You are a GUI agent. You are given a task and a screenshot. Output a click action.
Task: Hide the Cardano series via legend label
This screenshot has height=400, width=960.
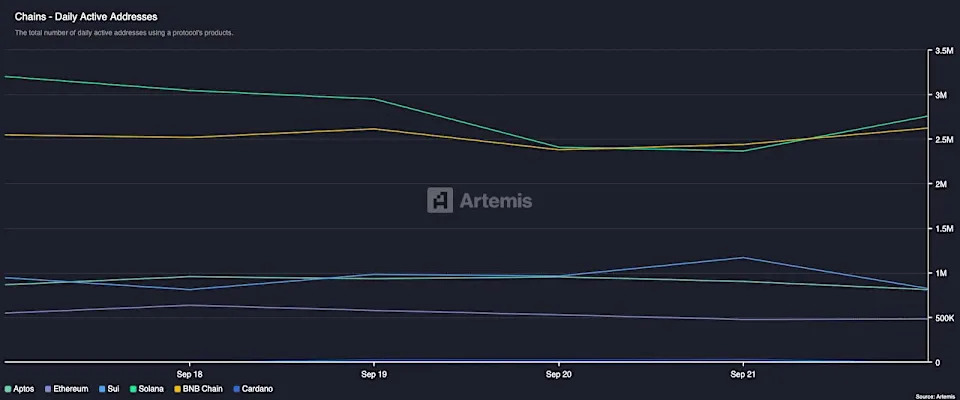pyautogui.click(x=257, y=388)
